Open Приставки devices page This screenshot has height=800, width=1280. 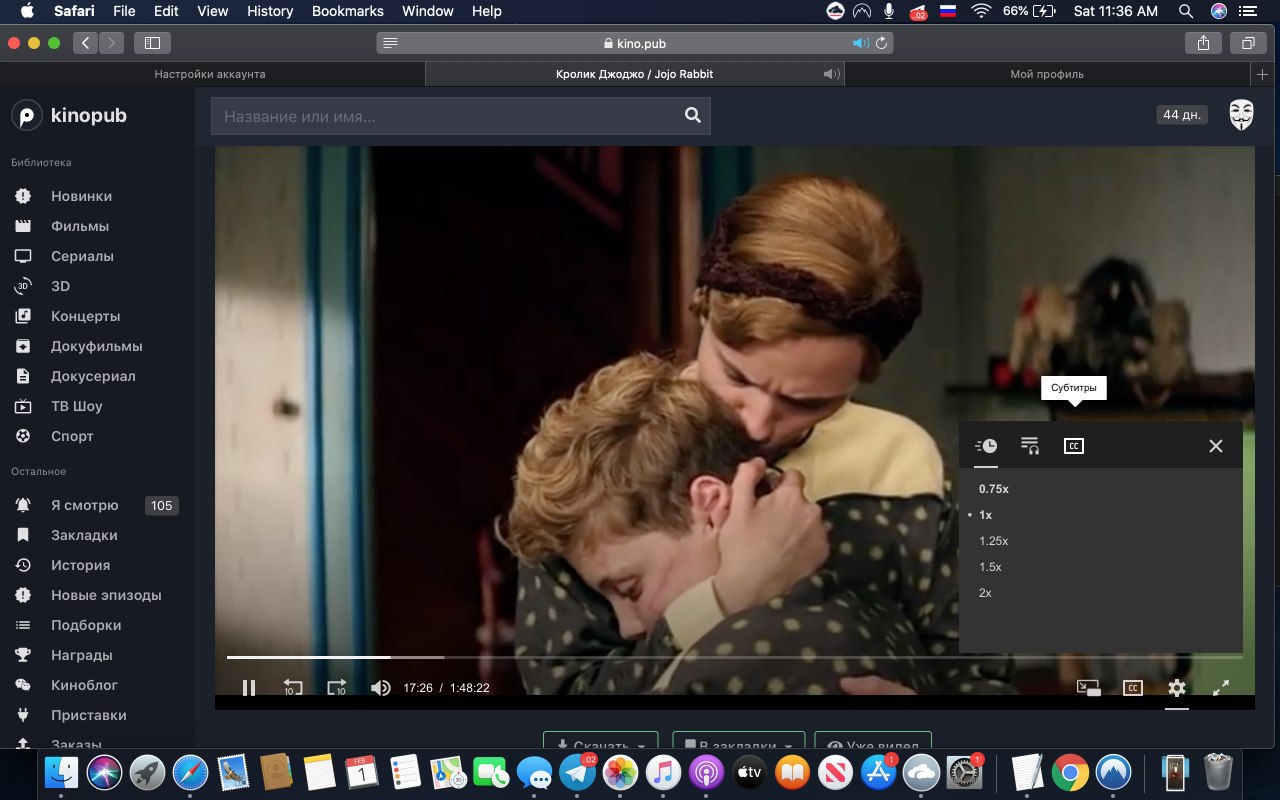pyautogui.click(x=88, y=715)
